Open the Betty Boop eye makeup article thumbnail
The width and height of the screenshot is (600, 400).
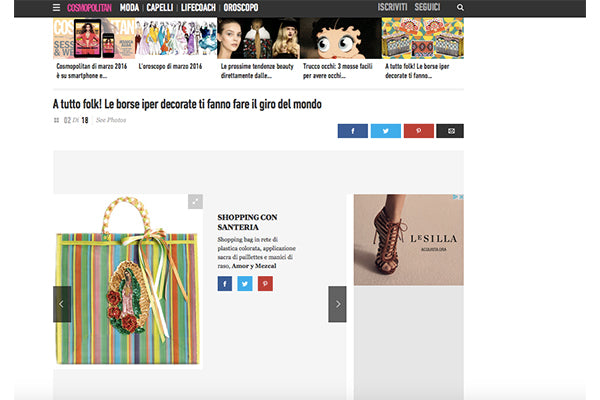click(x=340, y=40)
